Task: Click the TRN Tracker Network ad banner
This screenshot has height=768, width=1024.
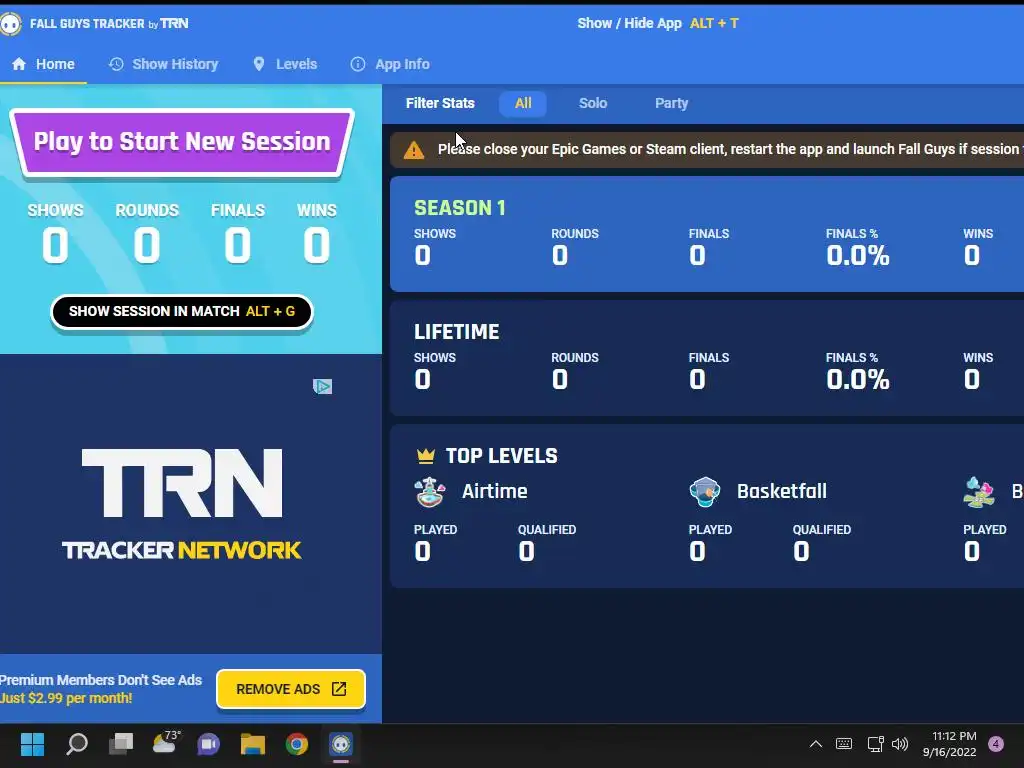Action: point(182,504)
